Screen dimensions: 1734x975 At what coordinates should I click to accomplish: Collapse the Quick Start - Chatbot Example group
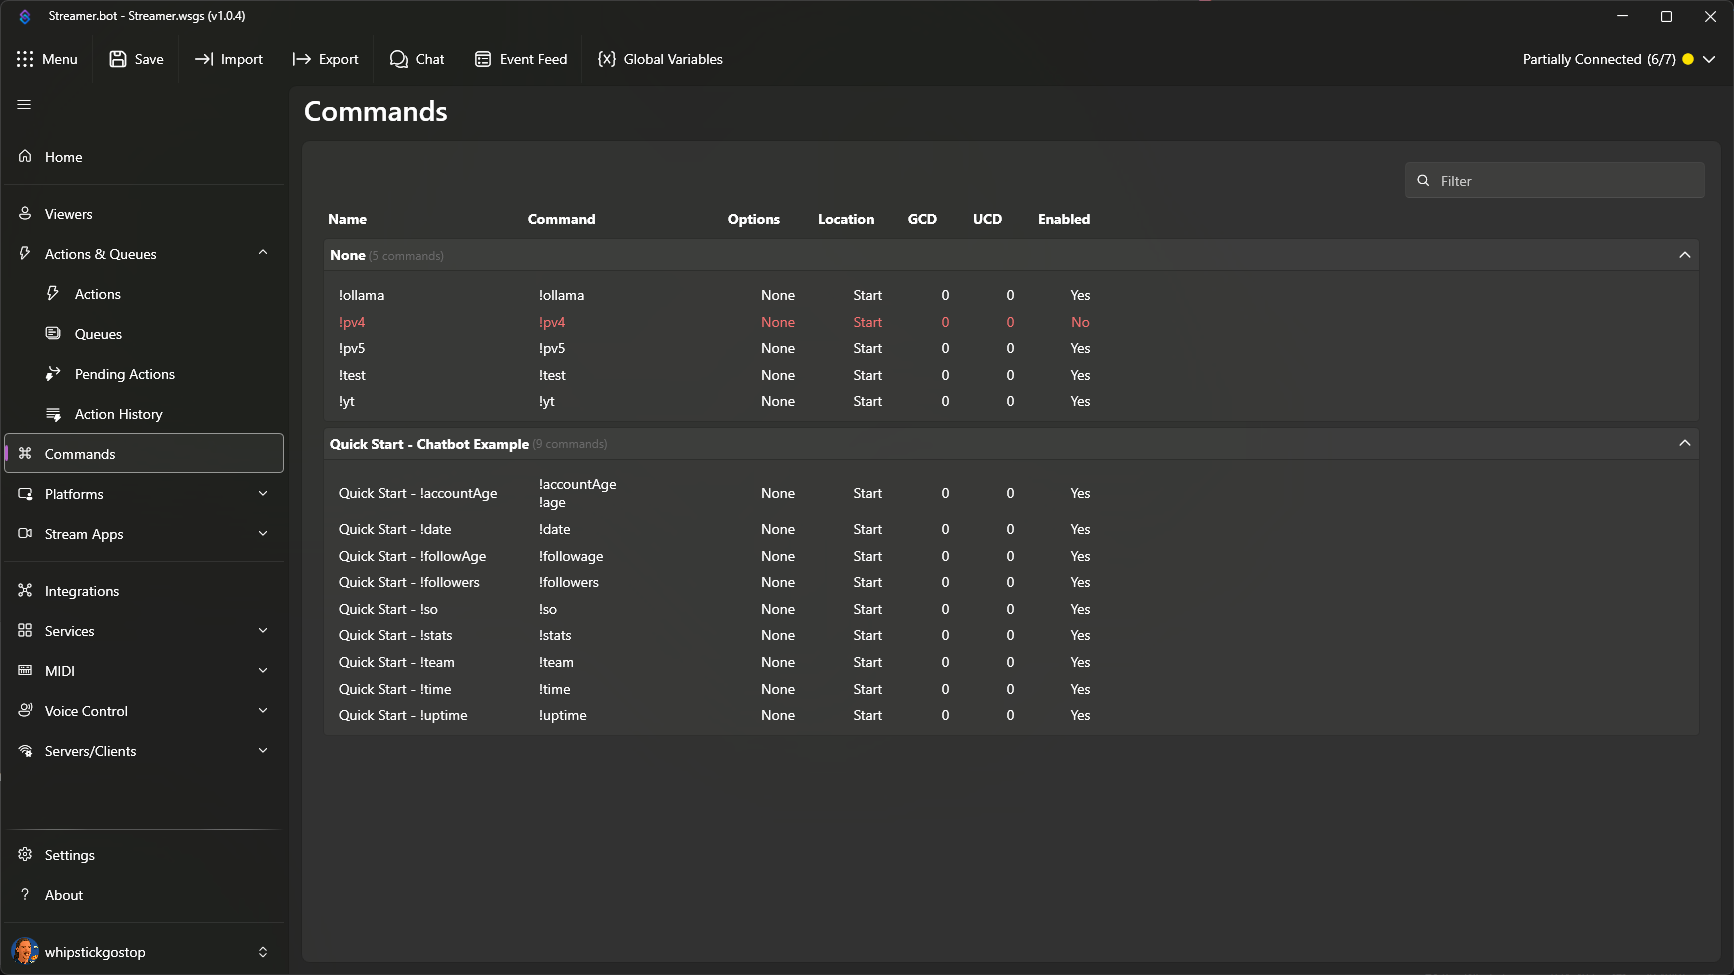coord(1684,443)
